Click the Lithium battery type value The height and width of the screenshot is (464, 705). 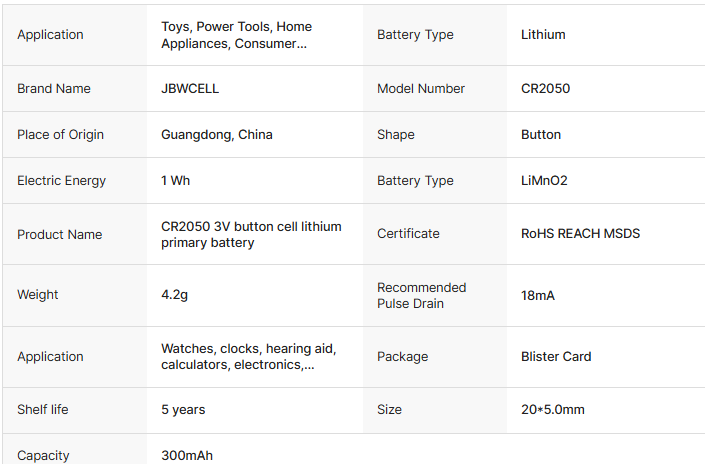pos(543,35)
